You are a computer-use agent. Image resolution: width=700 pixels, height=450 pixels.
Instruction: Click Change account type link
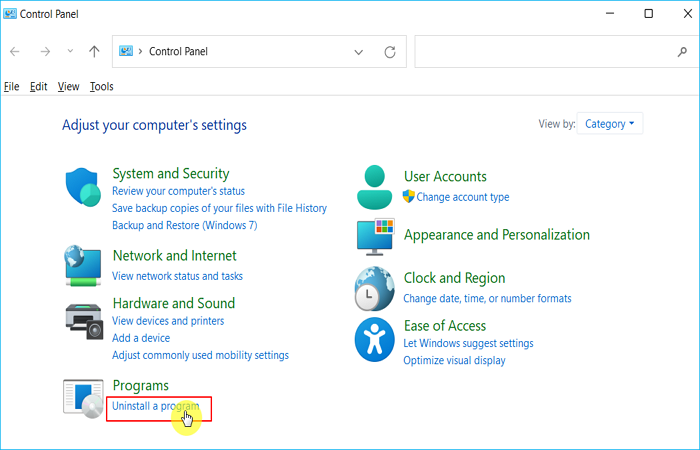click(463, 197)
